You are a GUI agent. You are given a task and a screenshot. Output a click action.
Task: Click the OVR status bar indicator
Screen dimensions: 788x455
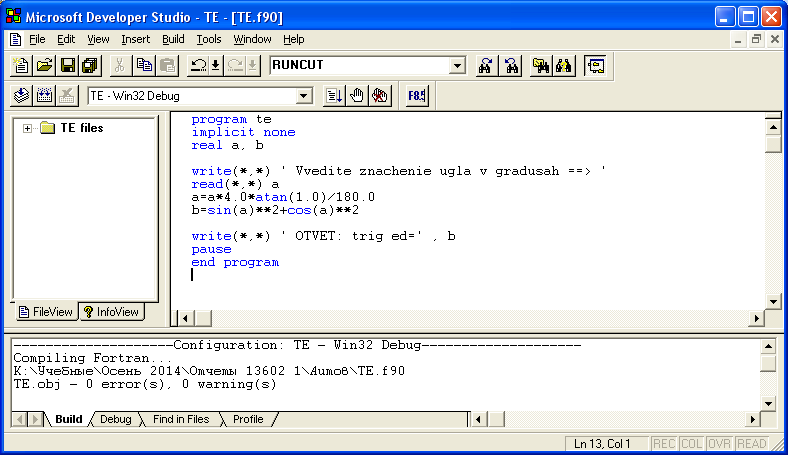719,444
